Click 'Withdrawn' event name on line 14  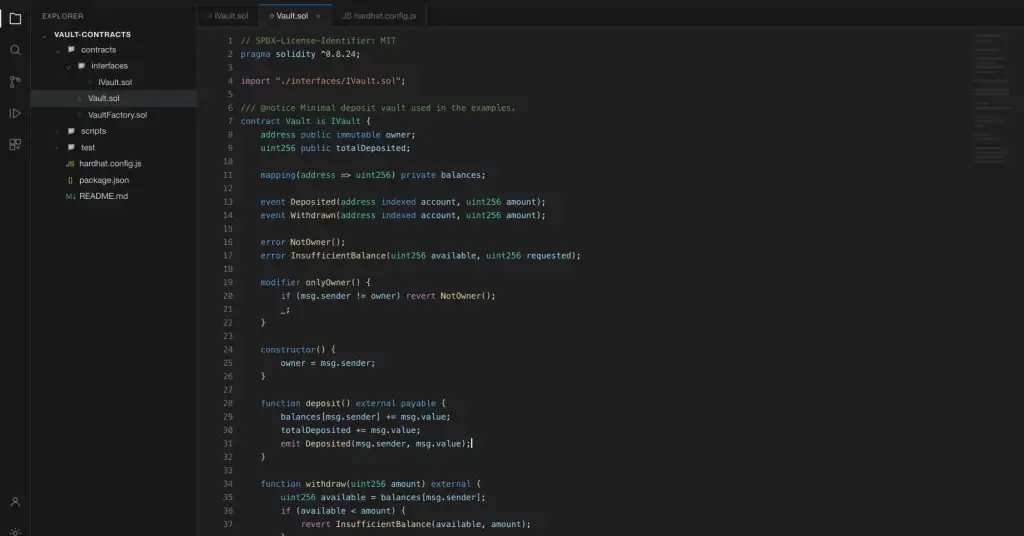(313, 215)
